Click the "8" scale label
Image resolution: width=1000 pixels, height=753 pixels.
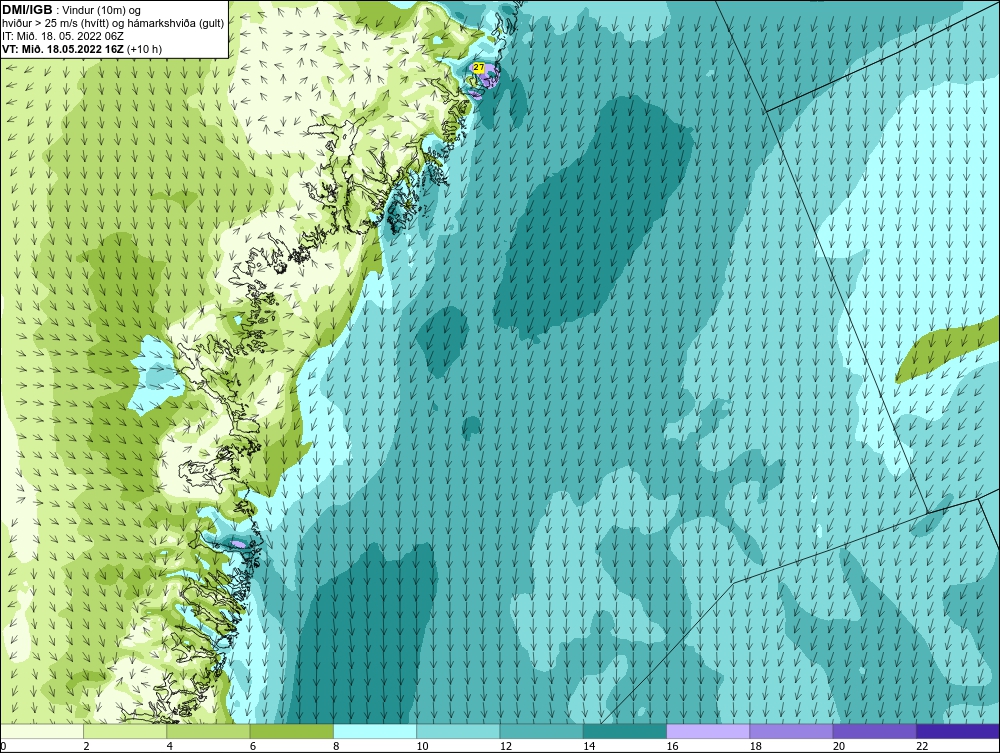pos(336,746)
